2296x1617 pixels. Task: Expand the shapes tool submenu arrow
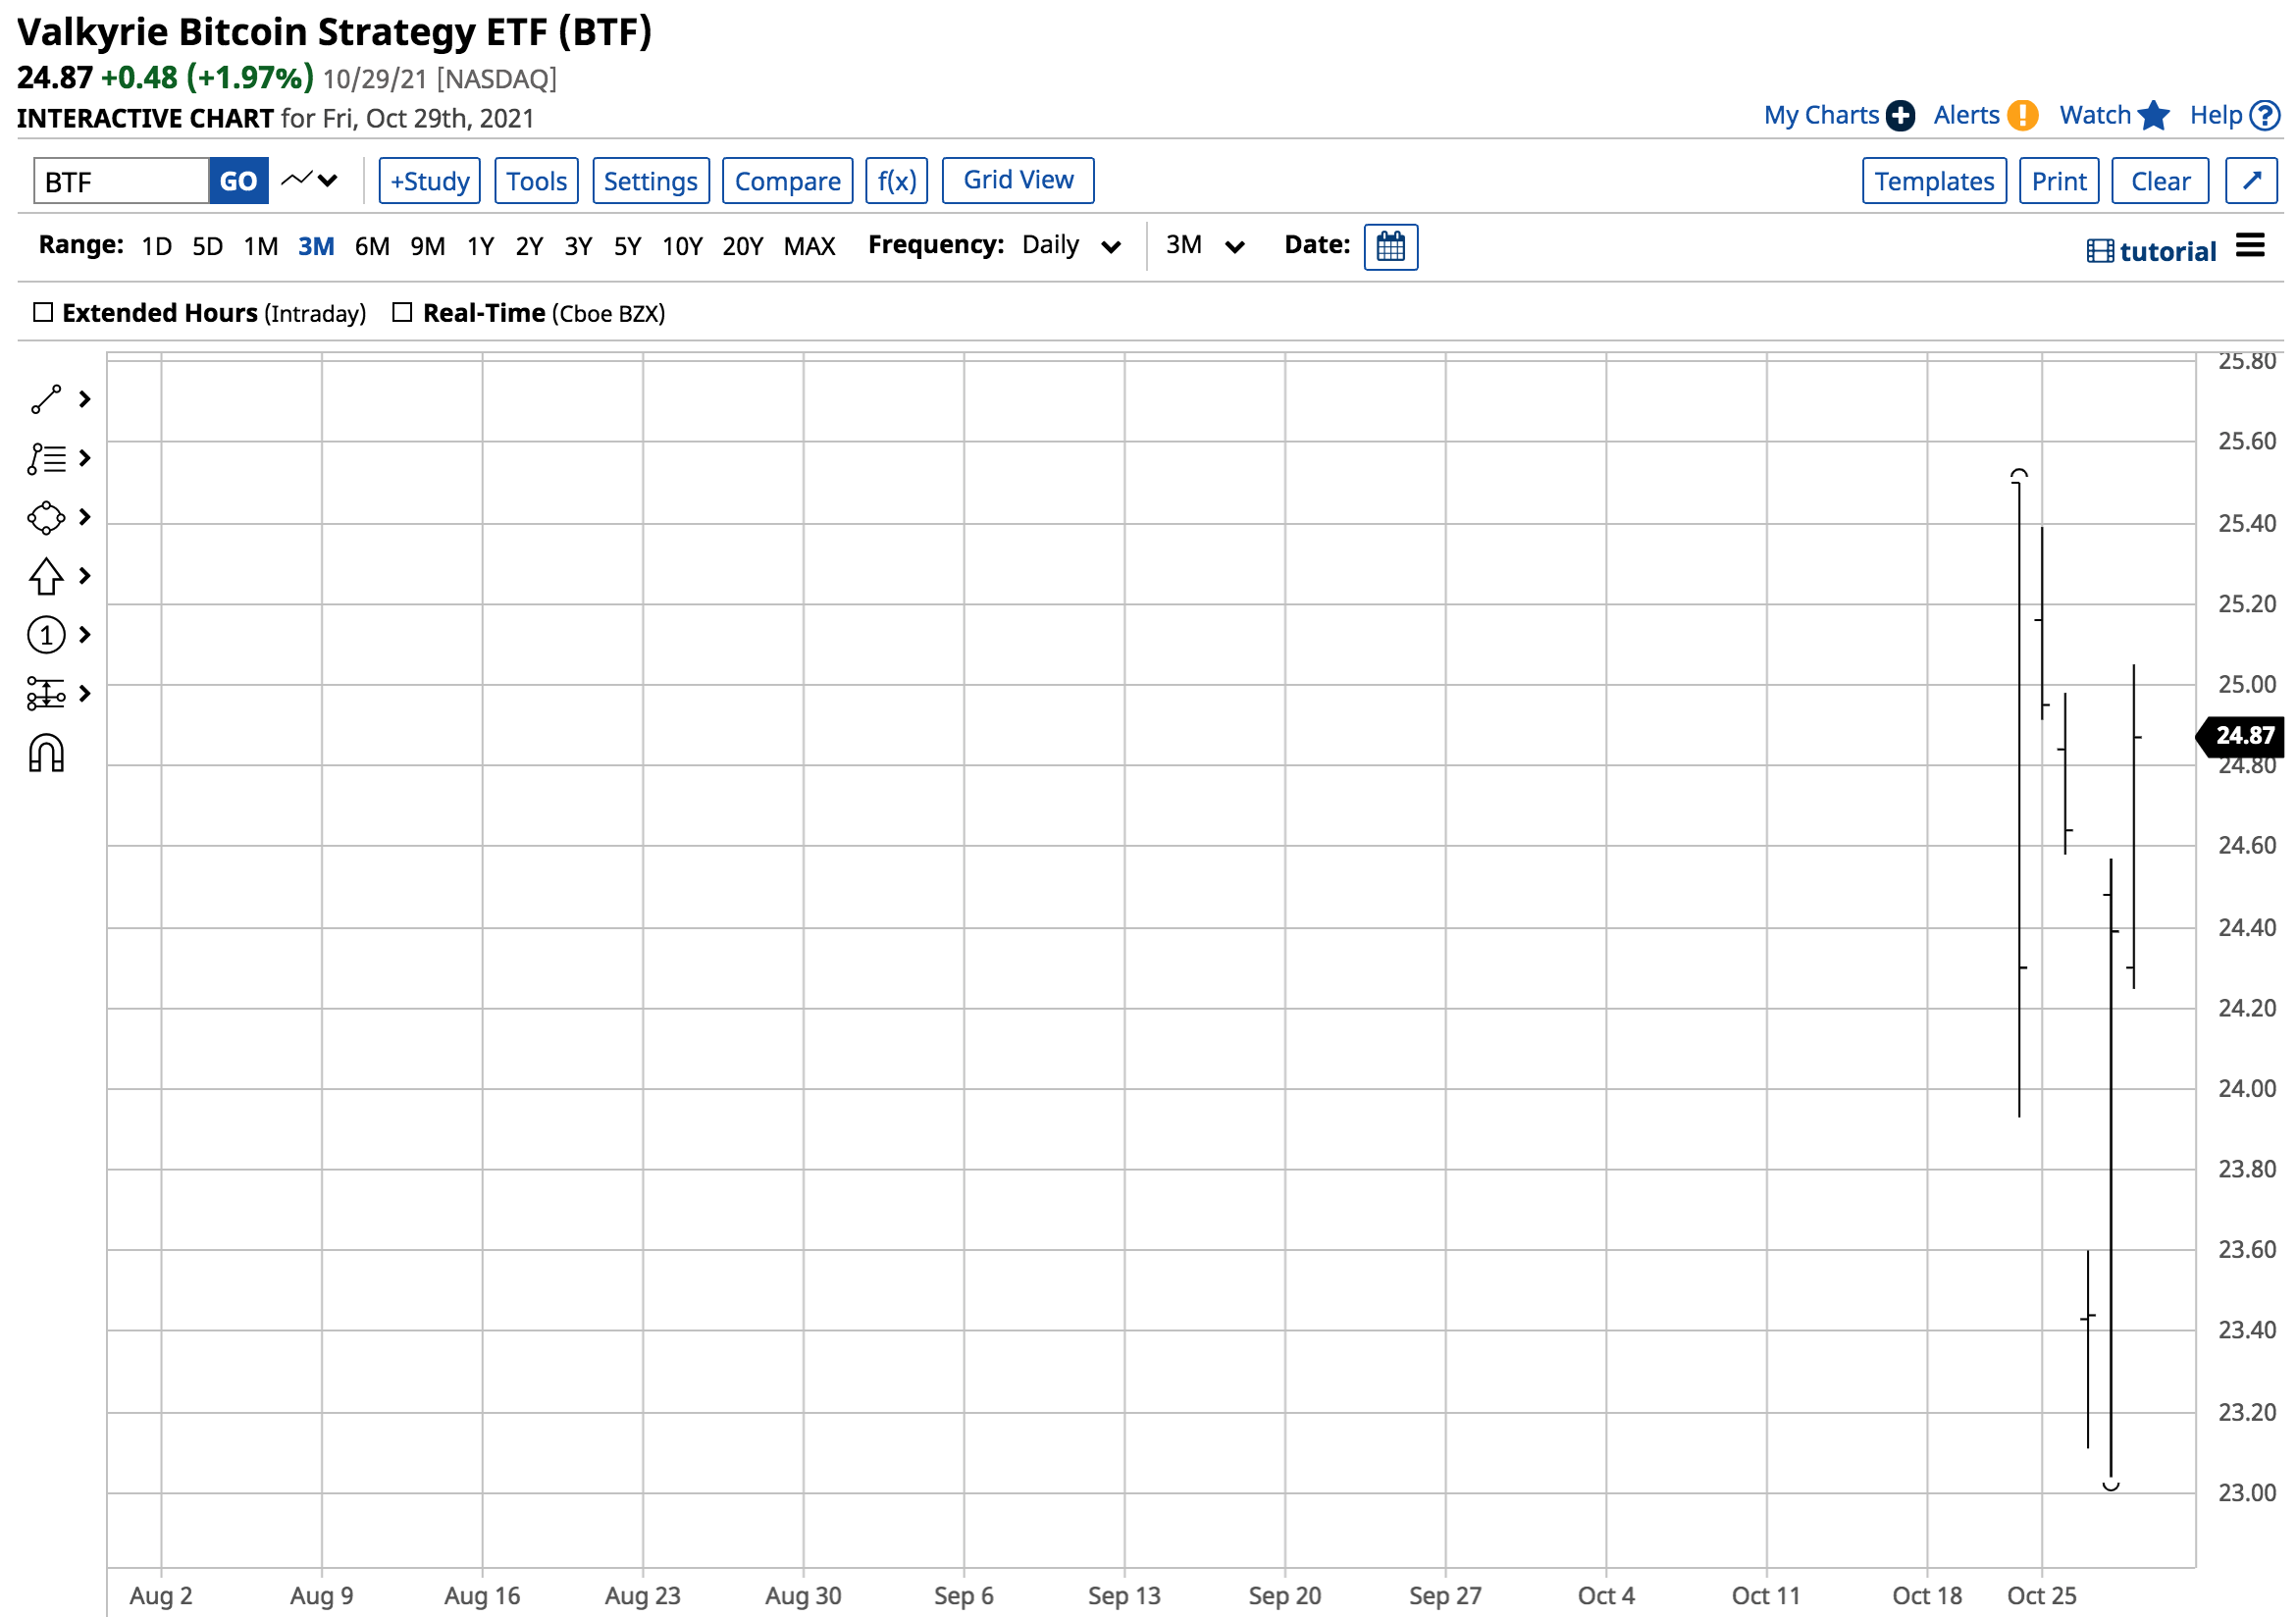coord(85,517)
